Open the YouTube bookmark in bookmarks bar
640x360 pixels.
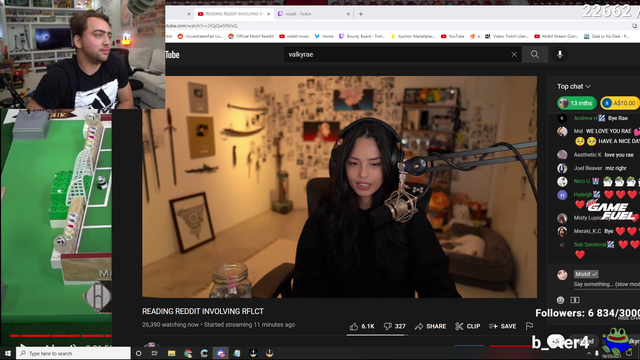[x=452, y=36]
